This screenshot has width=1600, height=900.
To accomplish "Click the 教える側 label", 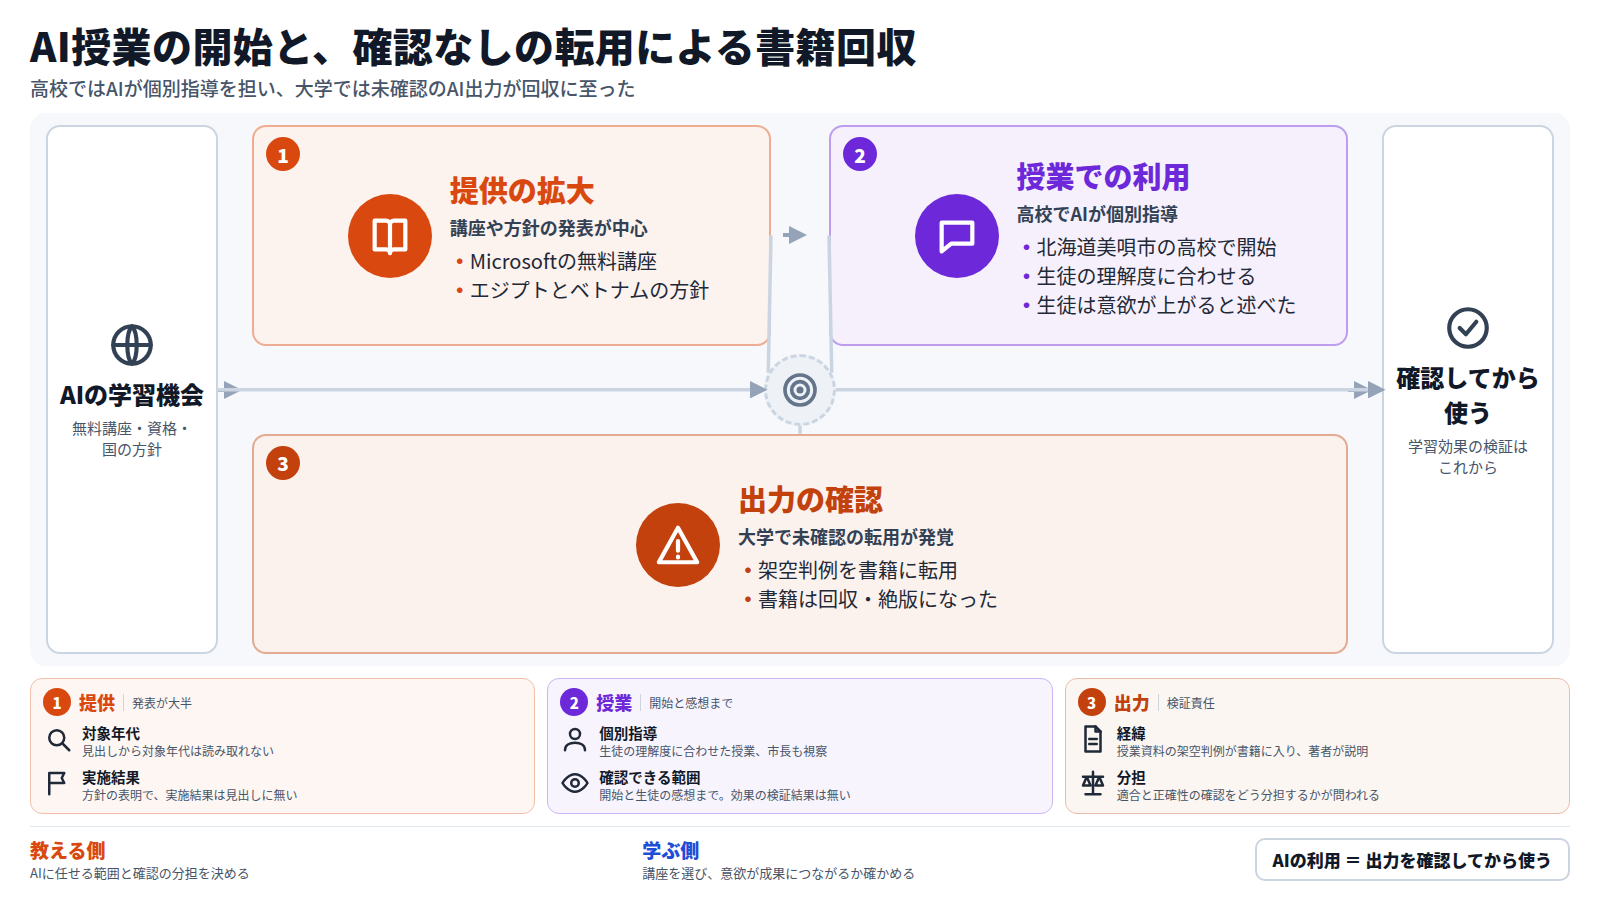I will coord(67,850).
